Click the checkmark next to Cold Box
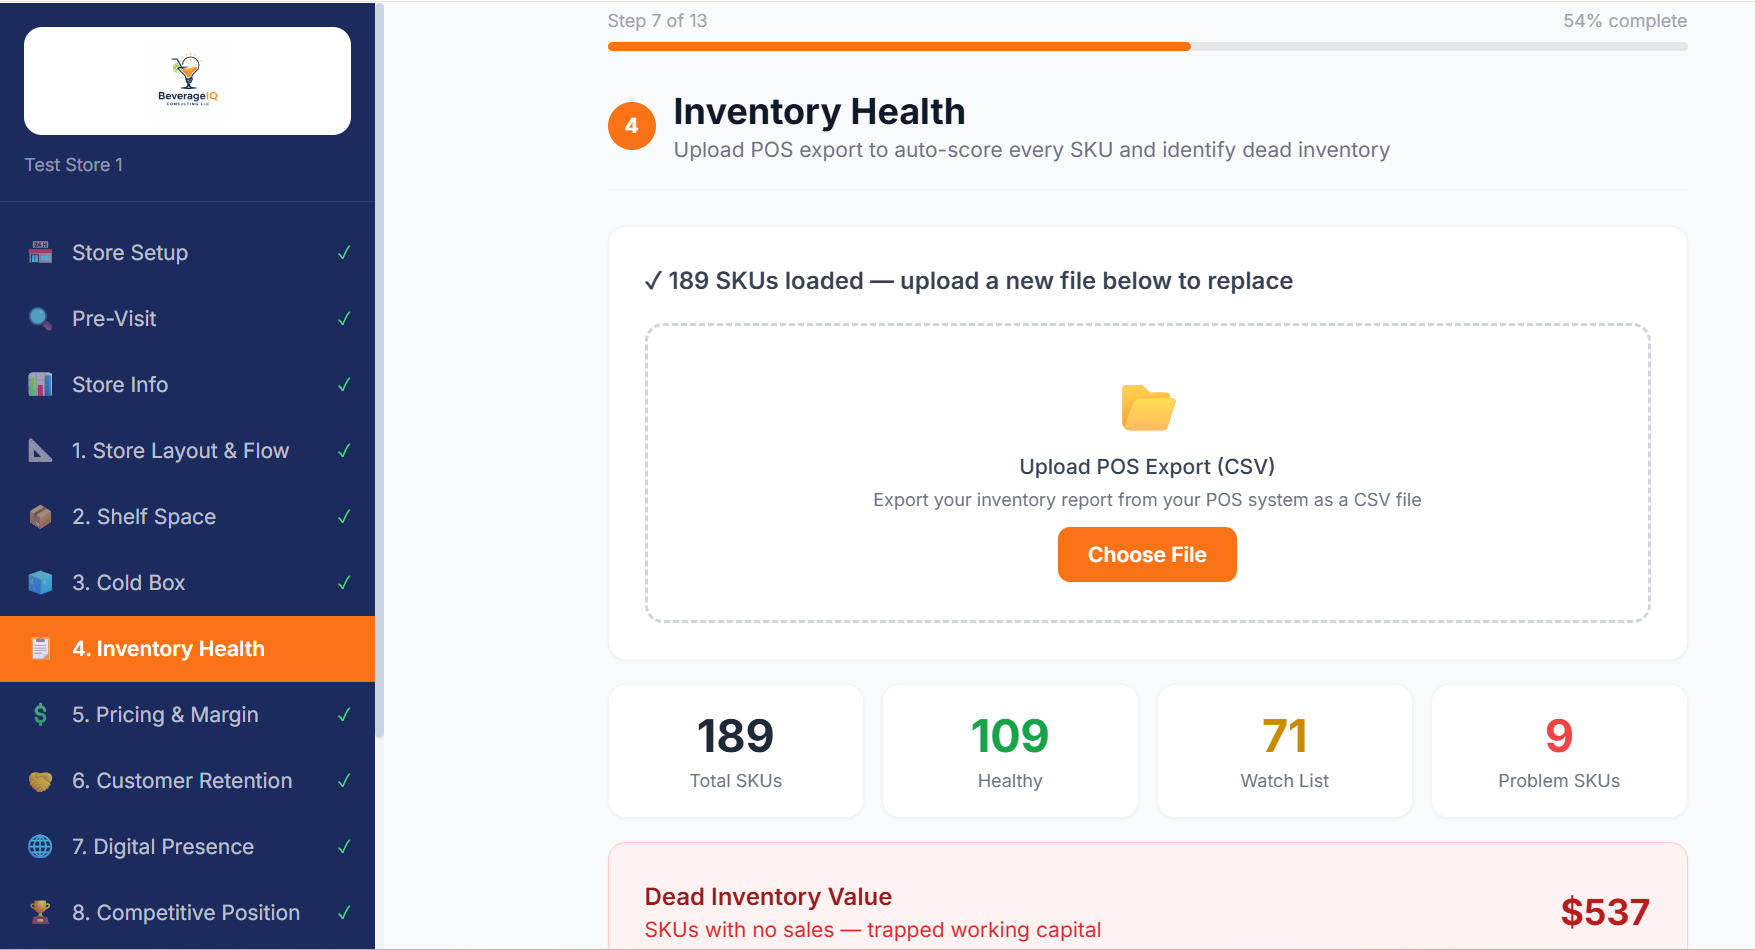The height and width of the screenshot is (950, 1755). (344, 582)
